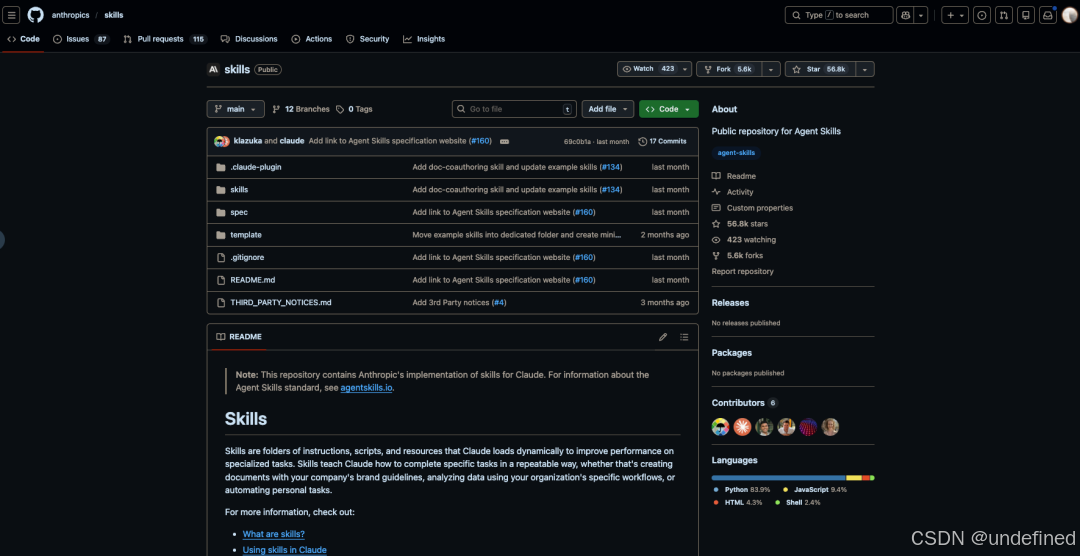Click the klazuka author avatar
The height and width of the screenshot is (556, 1080).
[x=220, y=141]
